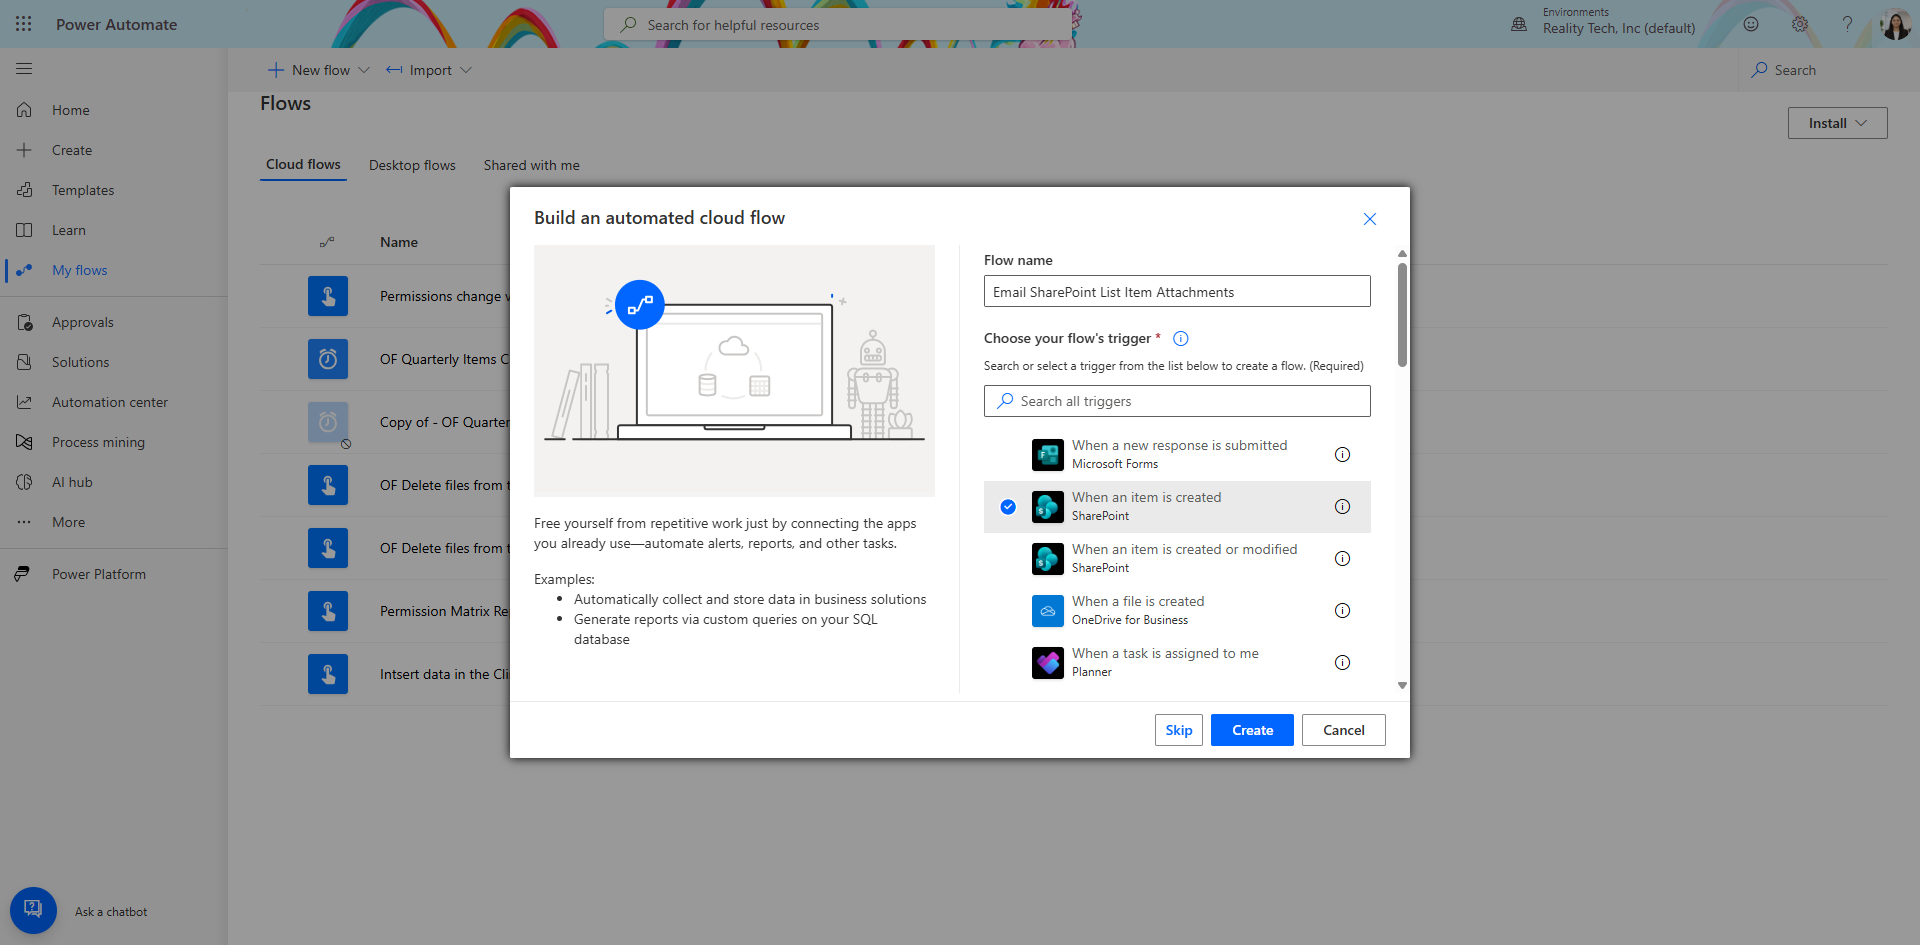Collapse the left navigation hamburger menu

[24, 69]
